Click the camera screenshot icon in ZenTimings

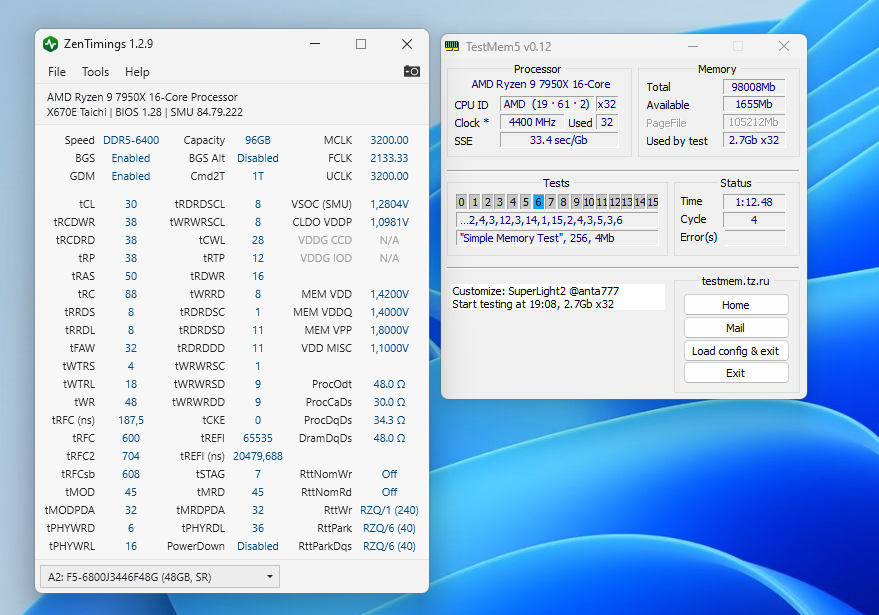click(411, 71)
